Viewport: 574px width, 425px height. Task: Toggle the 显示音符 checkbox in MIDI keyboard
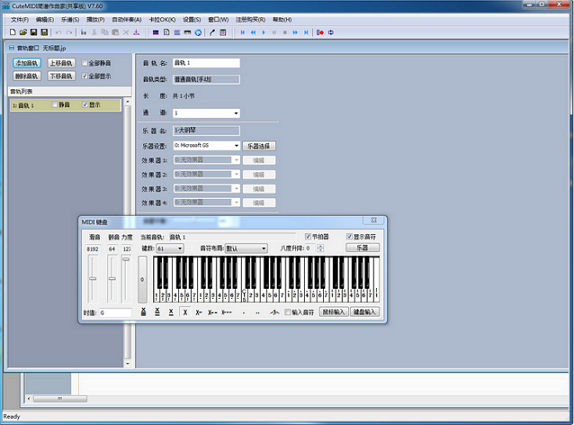coord(349,236)
